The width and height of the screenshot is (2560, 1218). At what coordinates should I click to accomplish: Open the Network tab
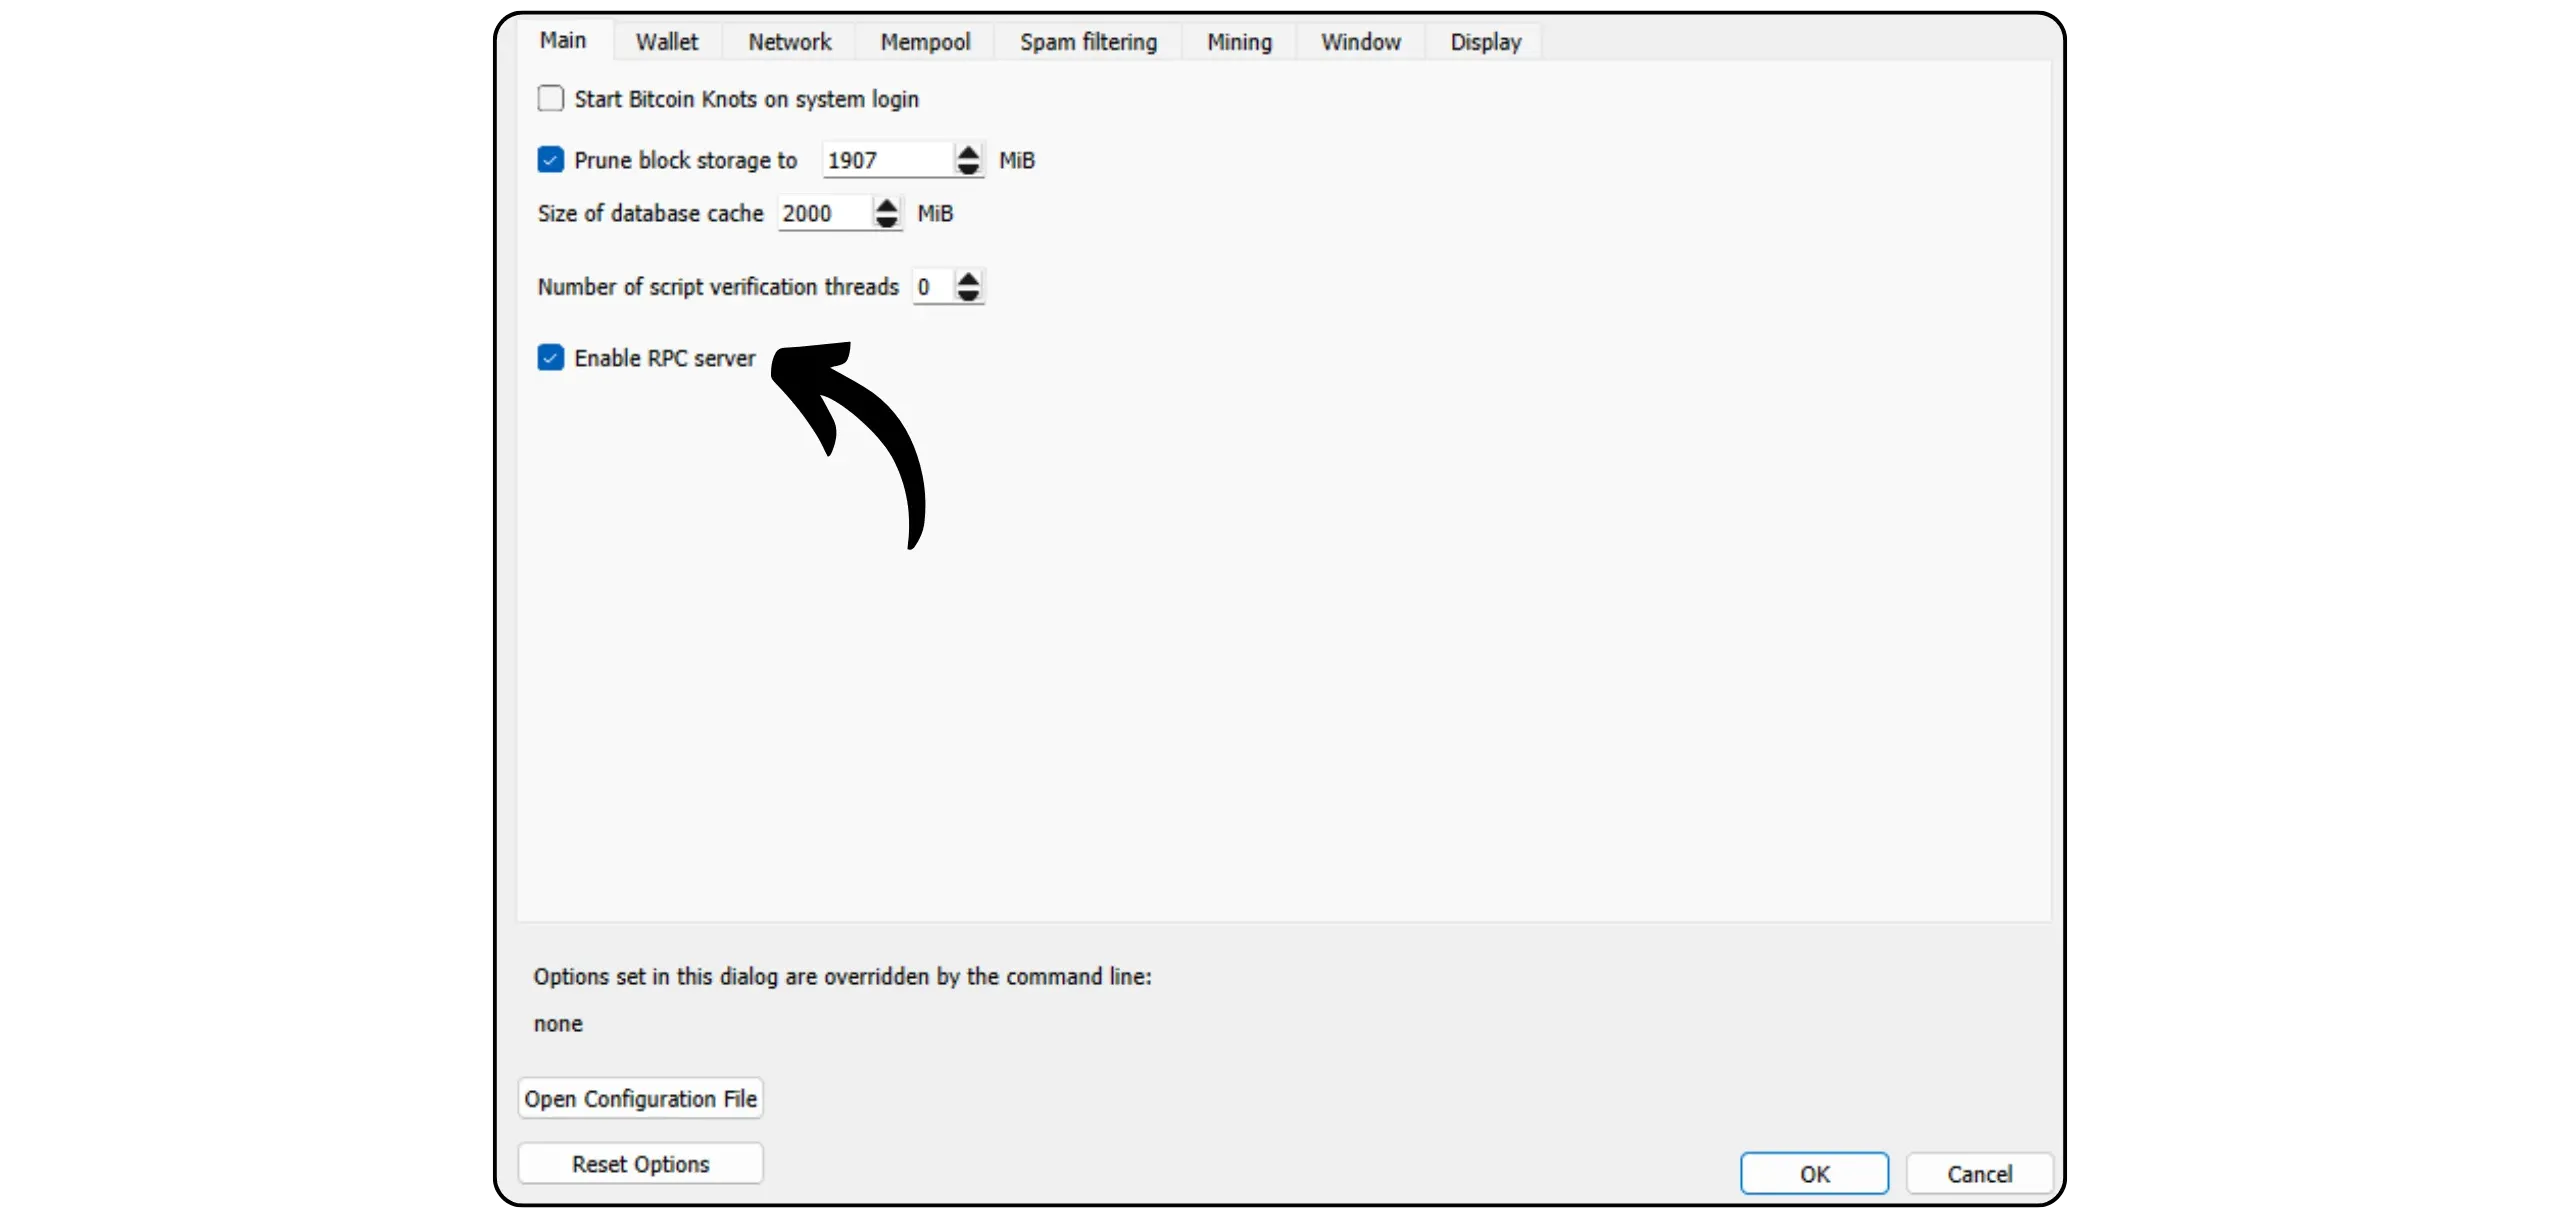tap(790, 42)
